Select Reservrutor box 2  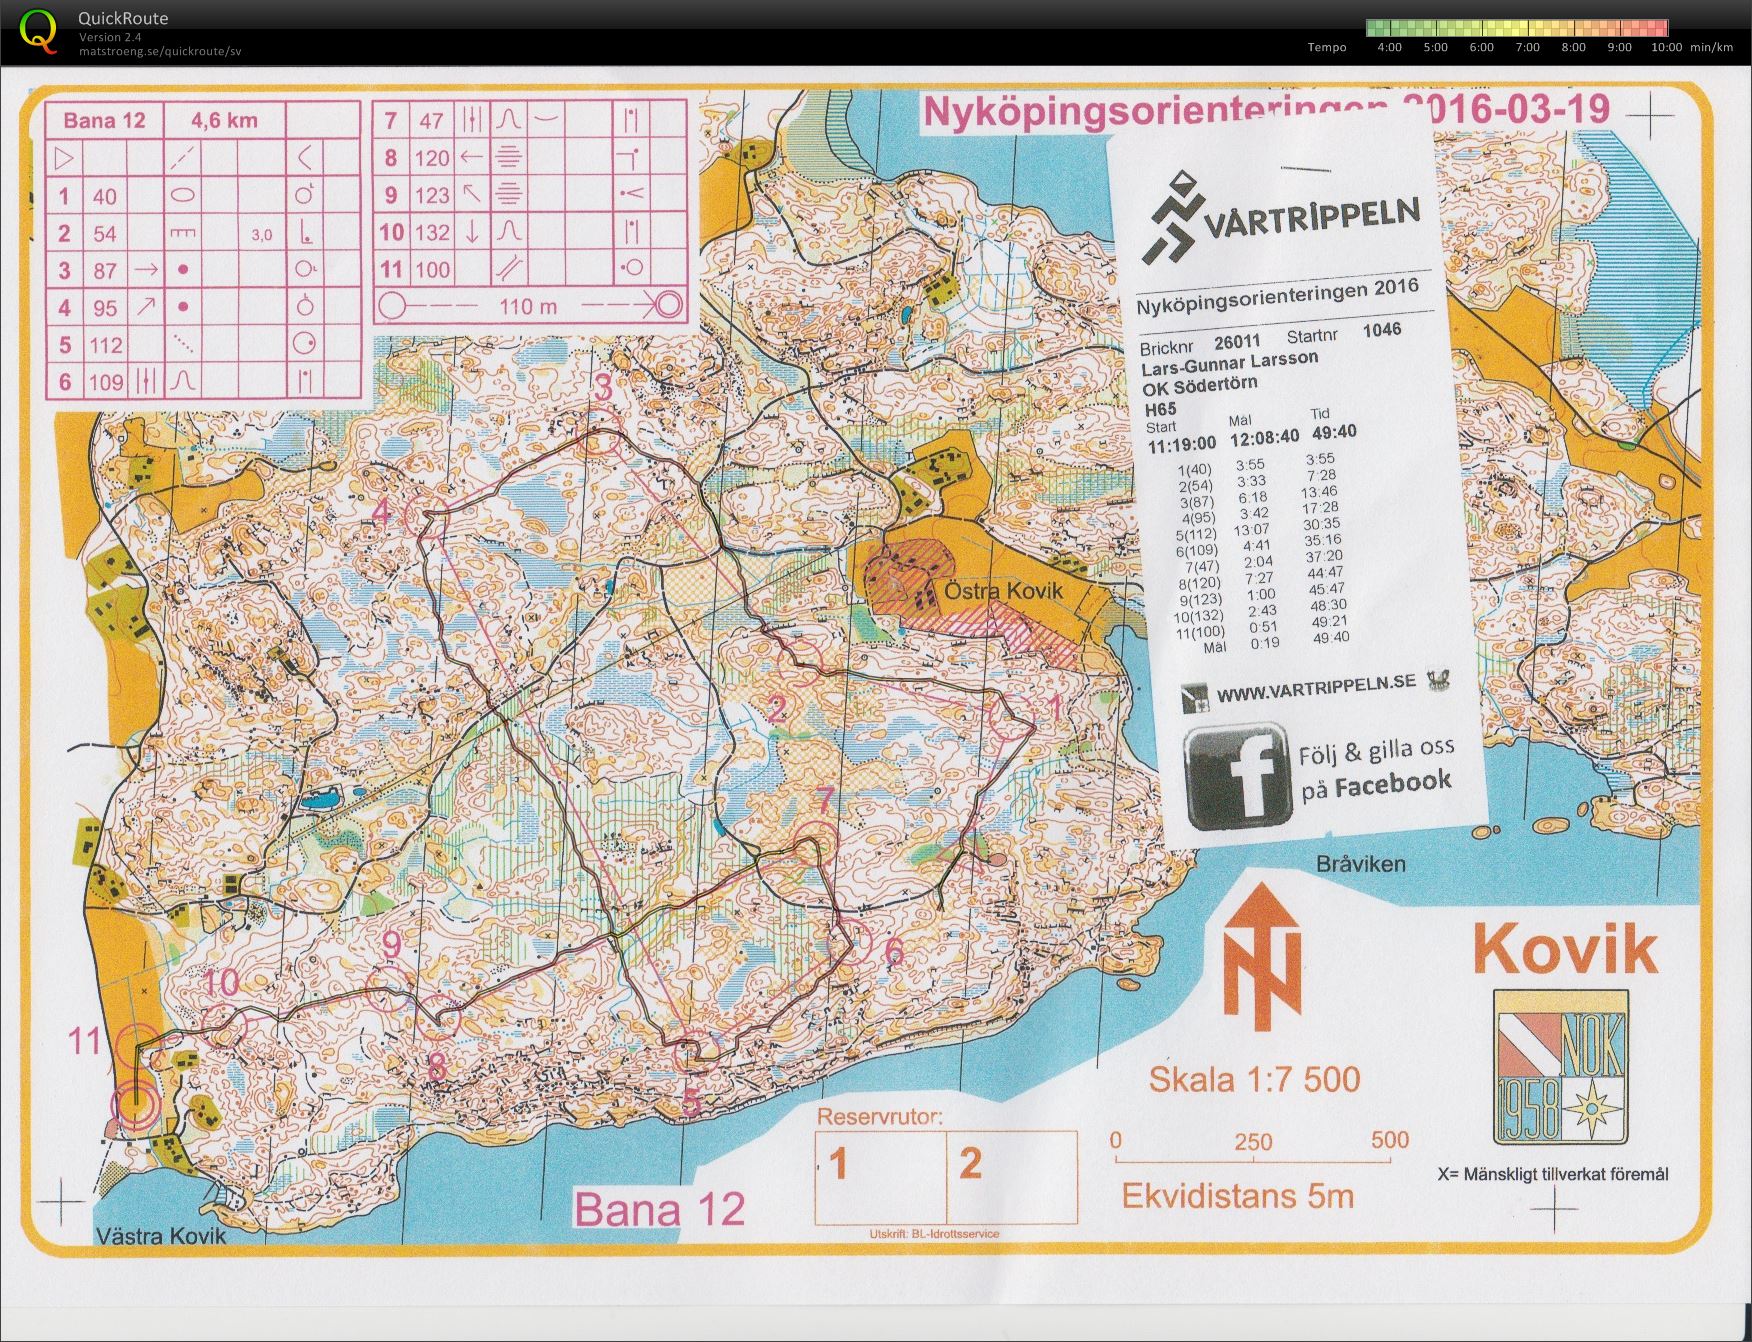point(1012,1177)
